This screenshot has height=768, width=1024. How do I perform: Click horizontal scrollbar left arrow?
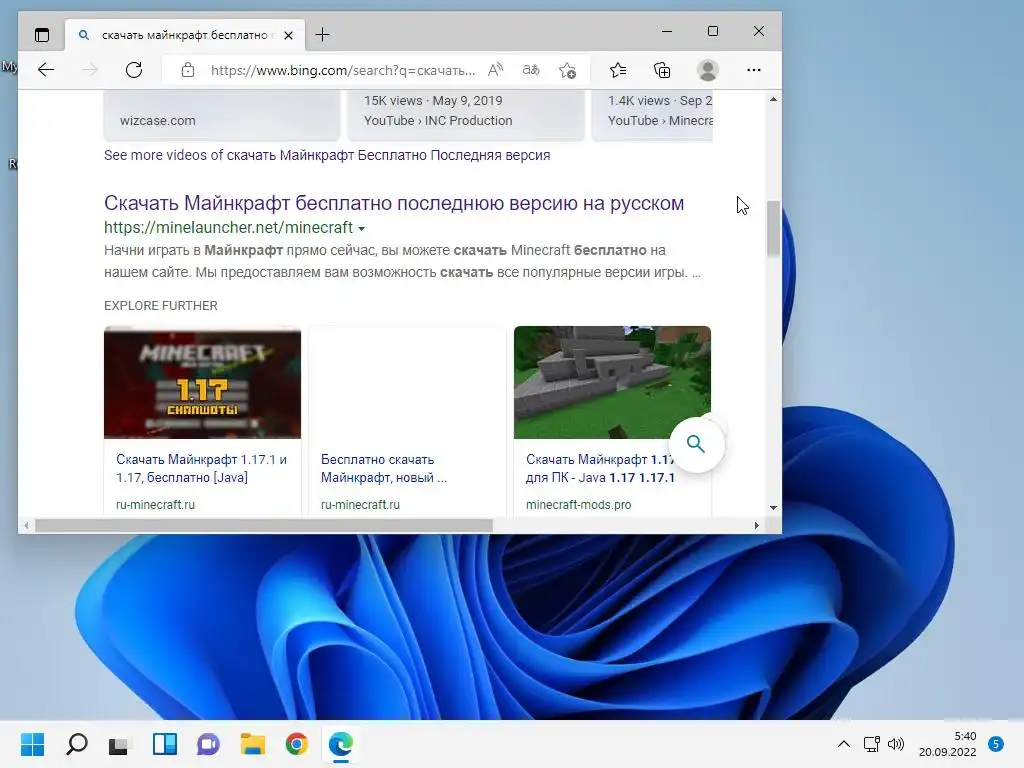pyautogui.click(x=26, y=525)
